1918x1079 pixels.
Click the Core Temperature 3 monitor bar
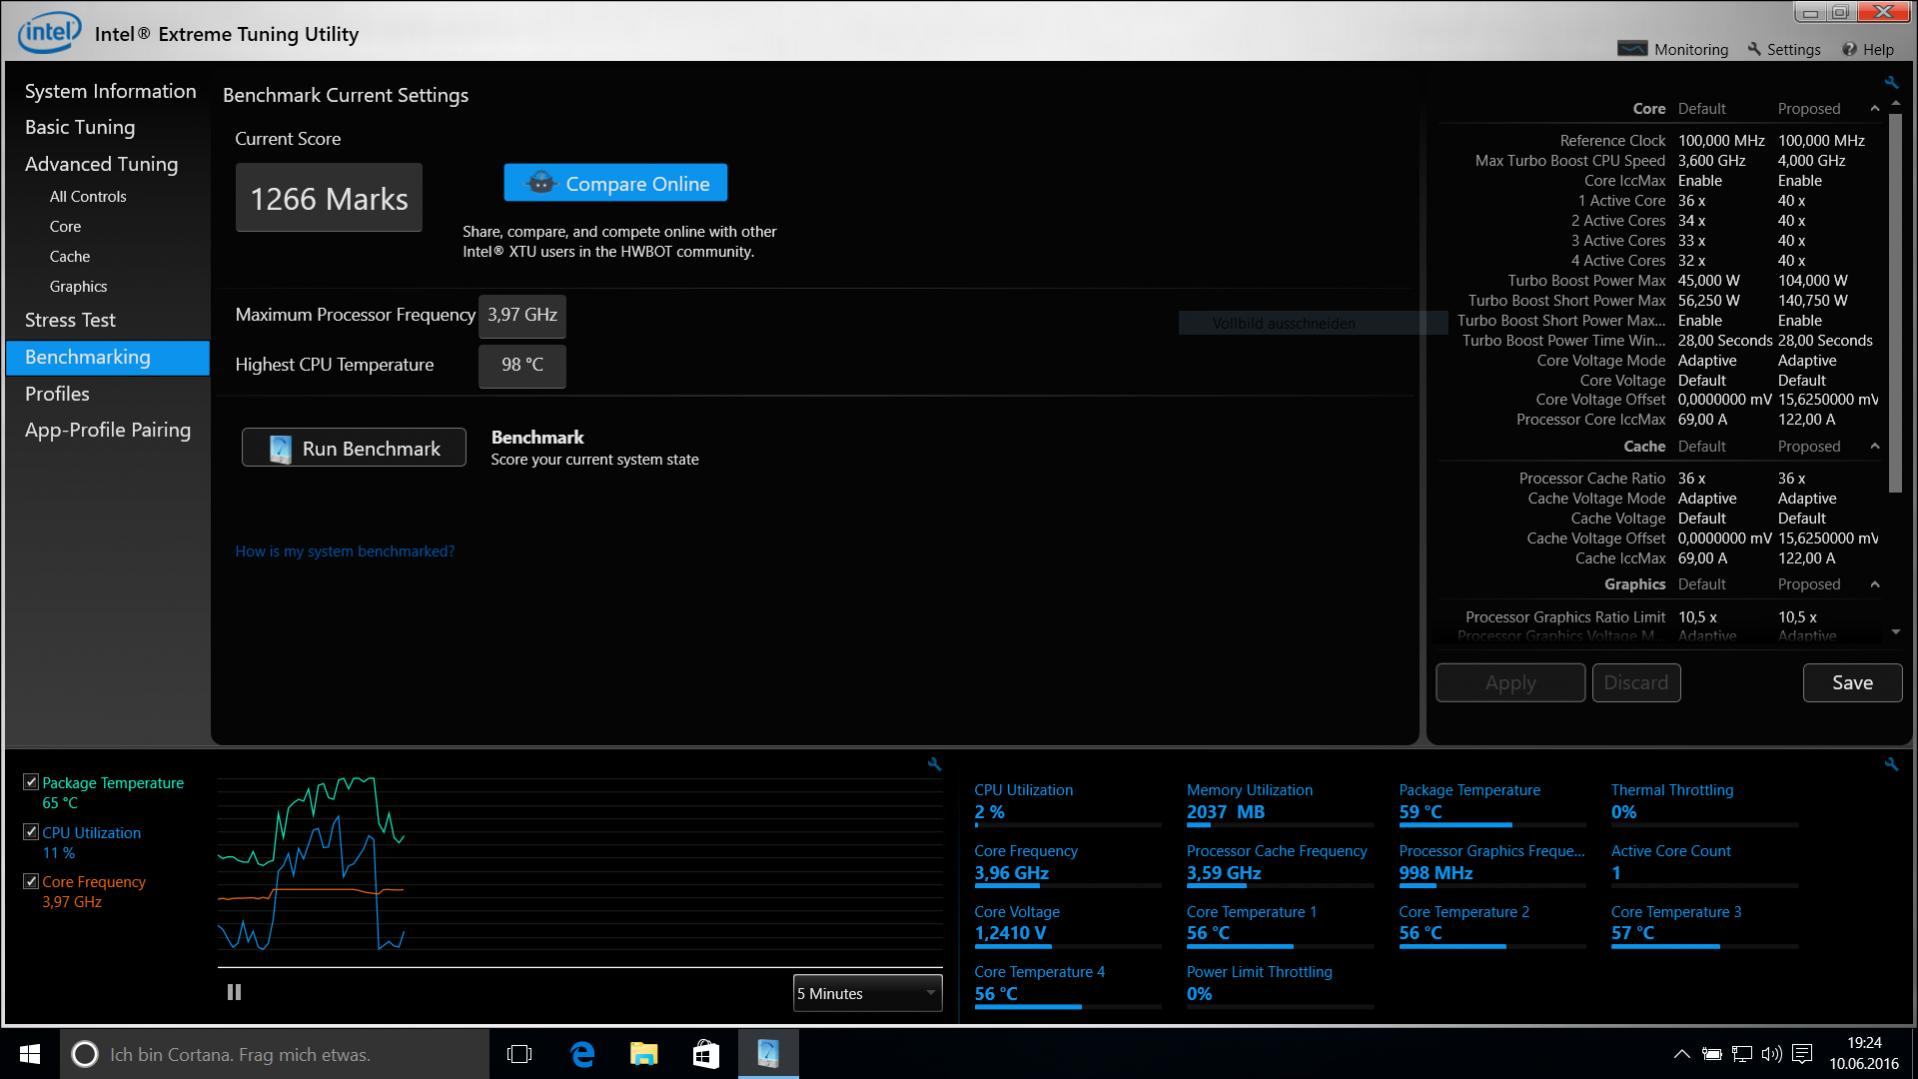(1704, 946)
